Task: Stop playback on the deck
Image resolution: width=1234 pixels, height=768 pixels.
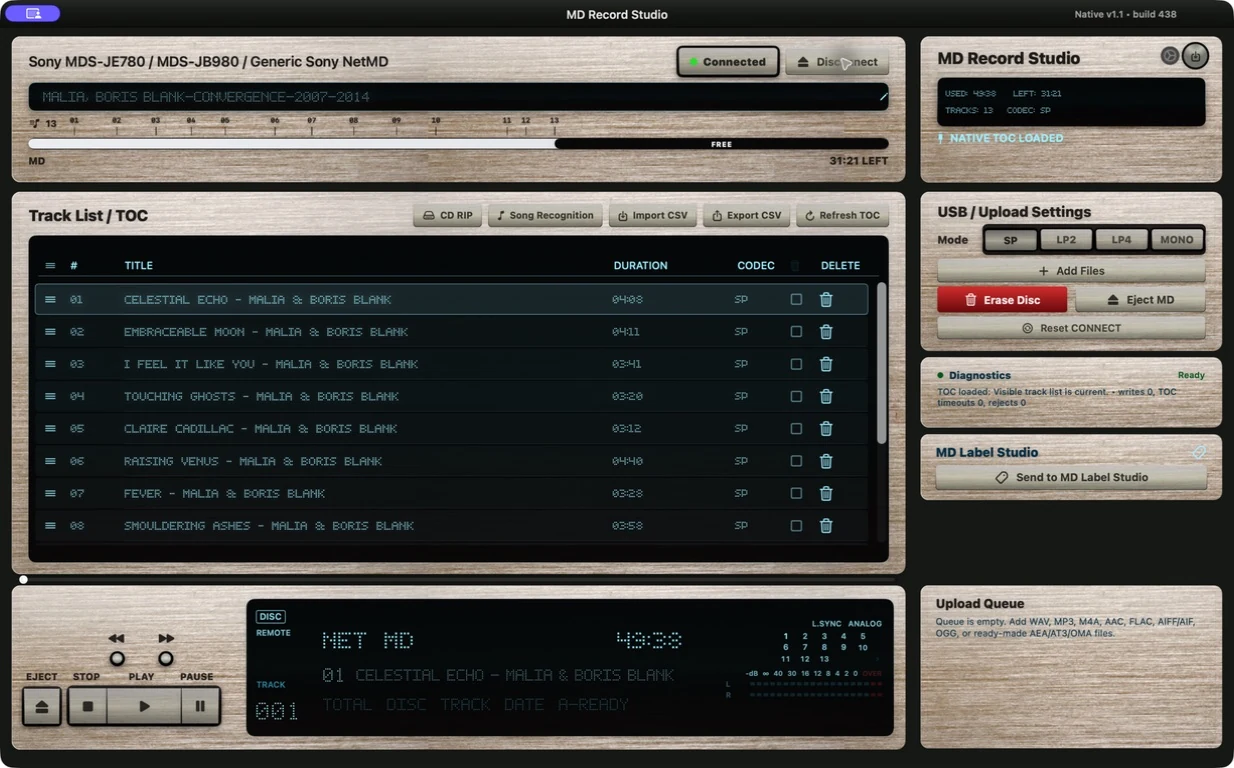Action: (88, 706)
